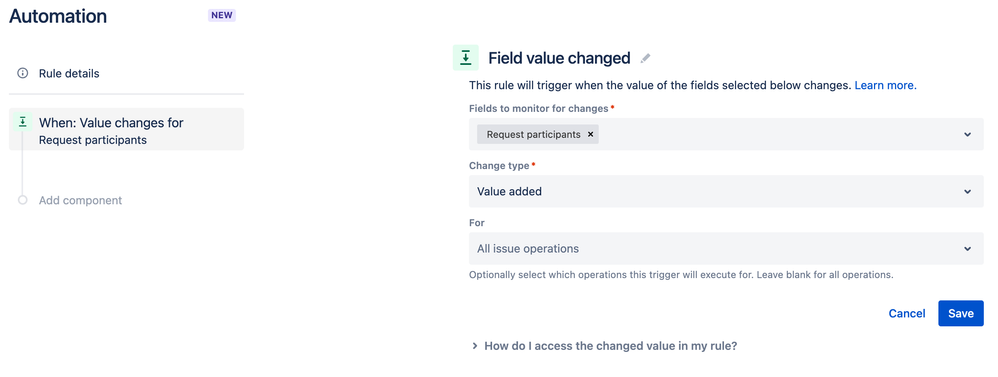The image size is (998, 377).
Task: Click the NEW badge beside Automation
Action: 221,15
